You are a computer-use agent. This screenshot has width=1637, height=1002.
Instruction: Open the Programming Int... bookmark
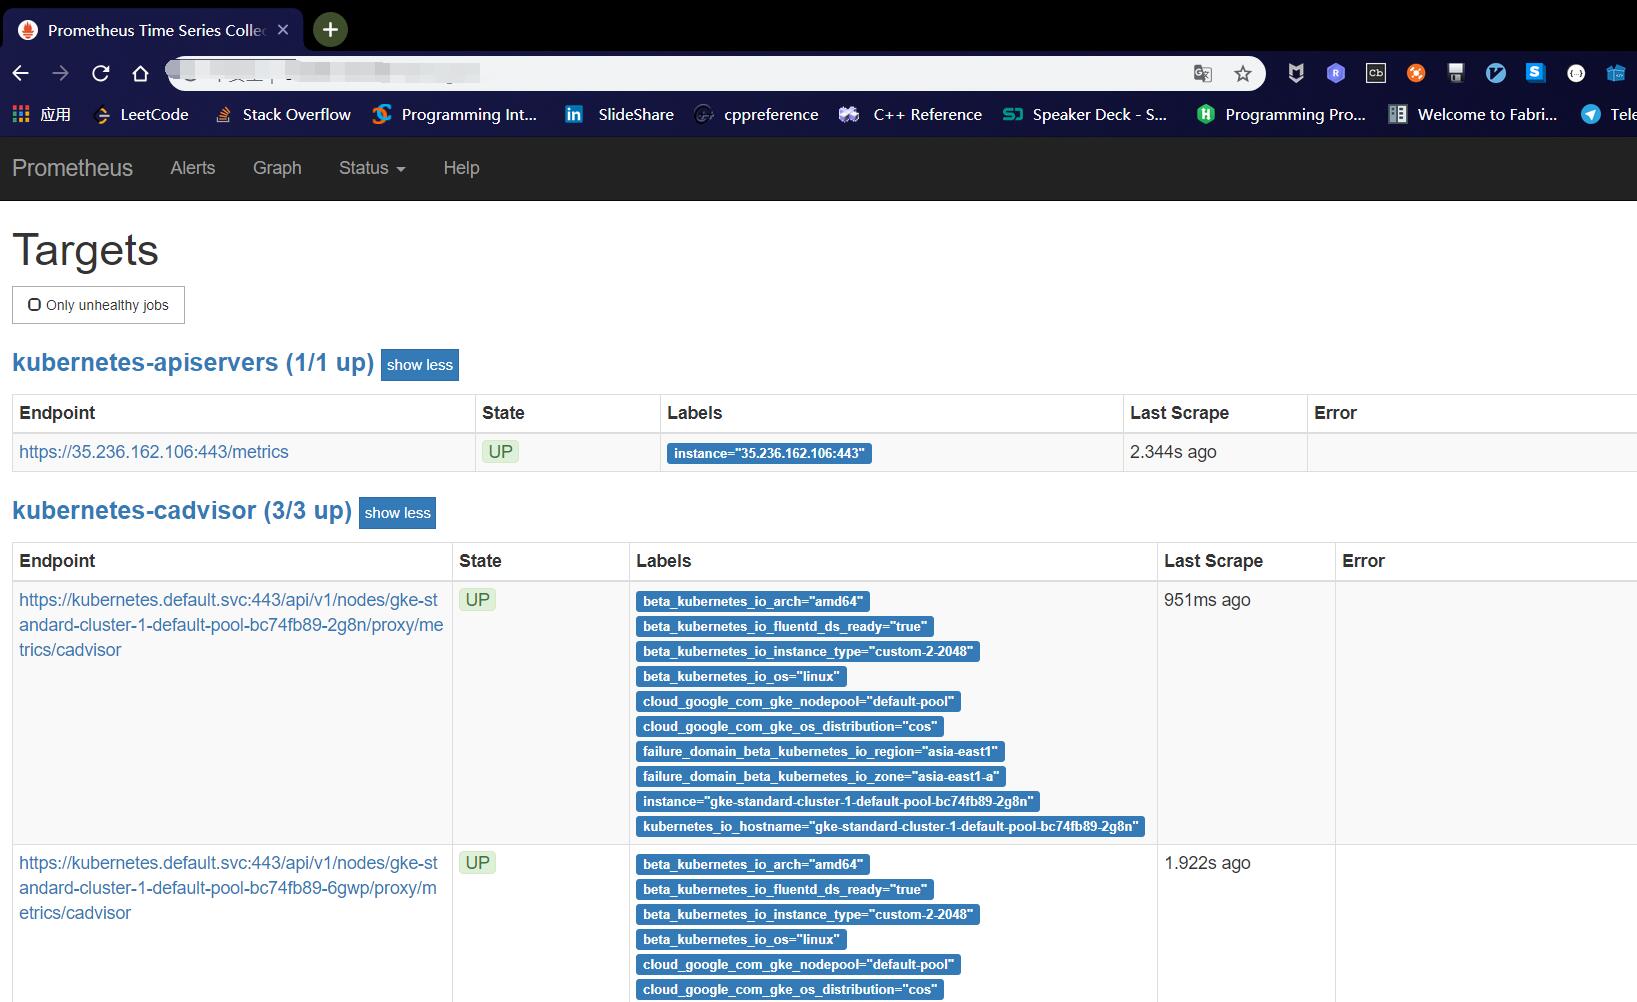(x=454, y=114)
